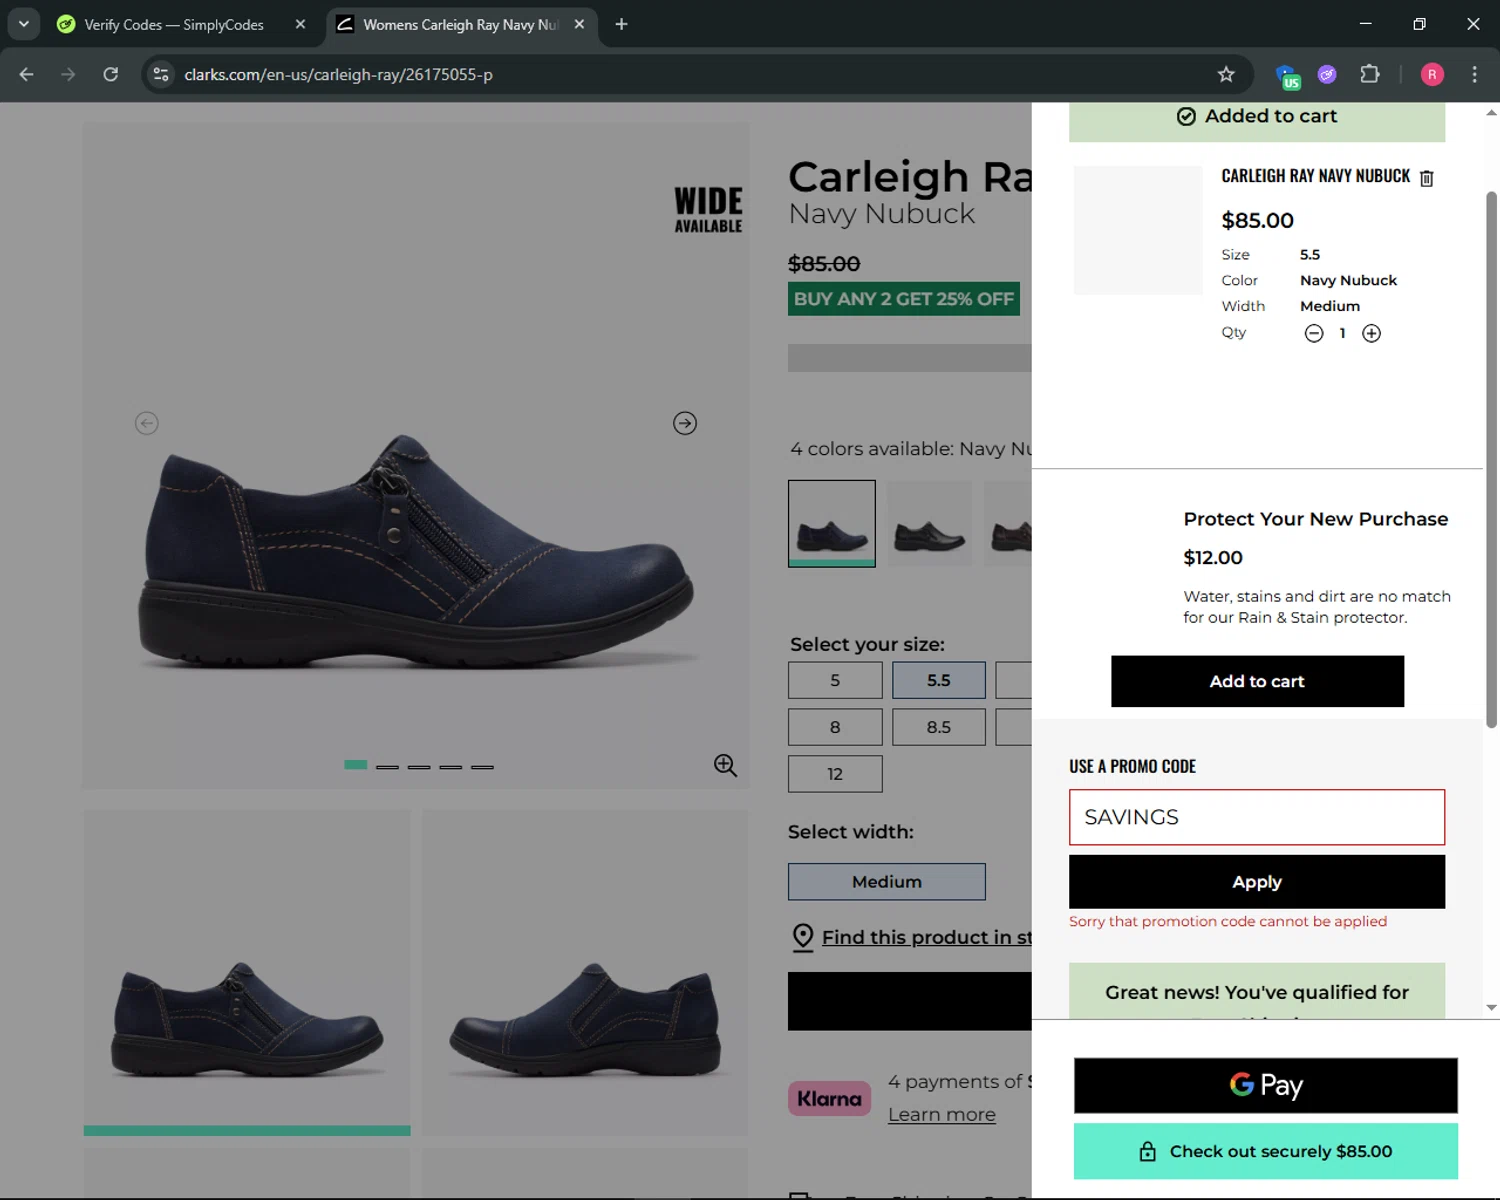View site information icon in address bar

coord(161,74)
